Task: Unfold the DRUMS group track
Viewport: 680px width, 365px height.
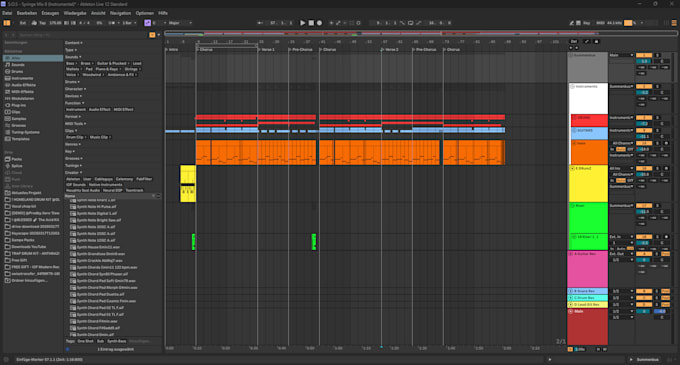Action: pyautogui.click(x=574, y=118)
